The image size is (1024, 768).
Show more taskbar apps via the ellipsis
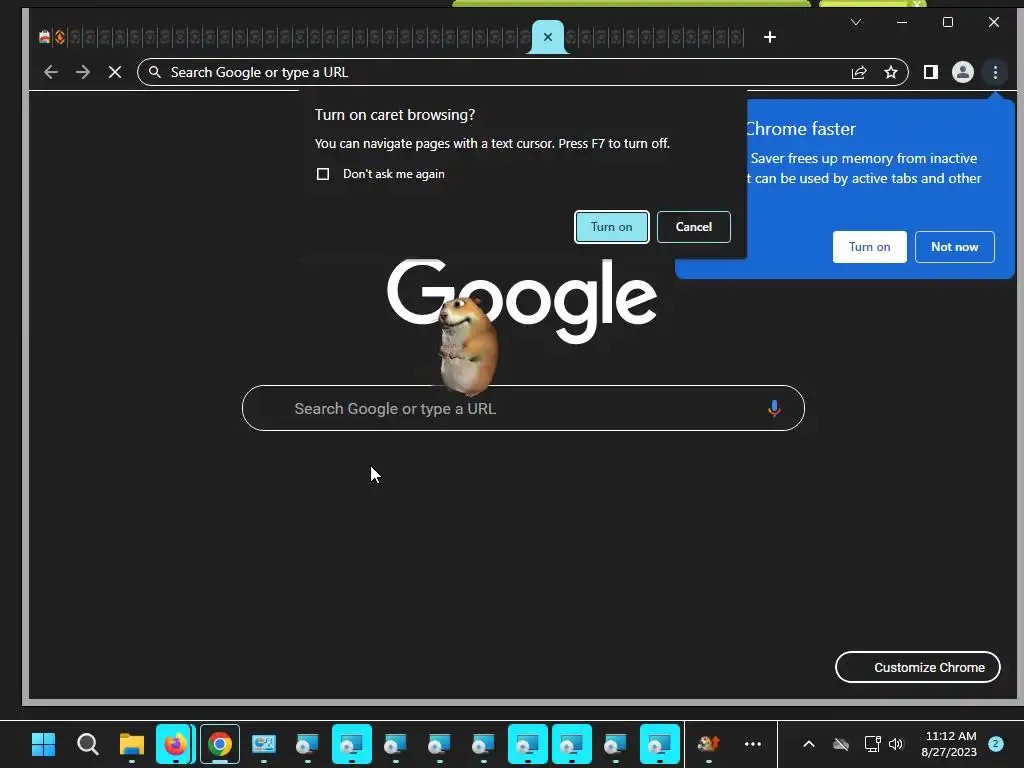click(753, 744)
